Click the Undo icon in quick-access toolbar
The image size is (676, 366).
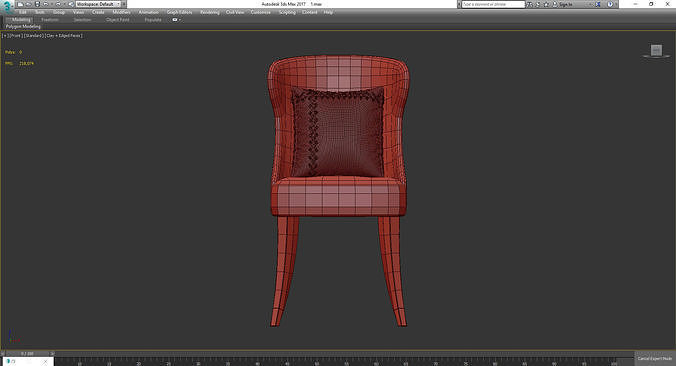(x=45, y=4)
